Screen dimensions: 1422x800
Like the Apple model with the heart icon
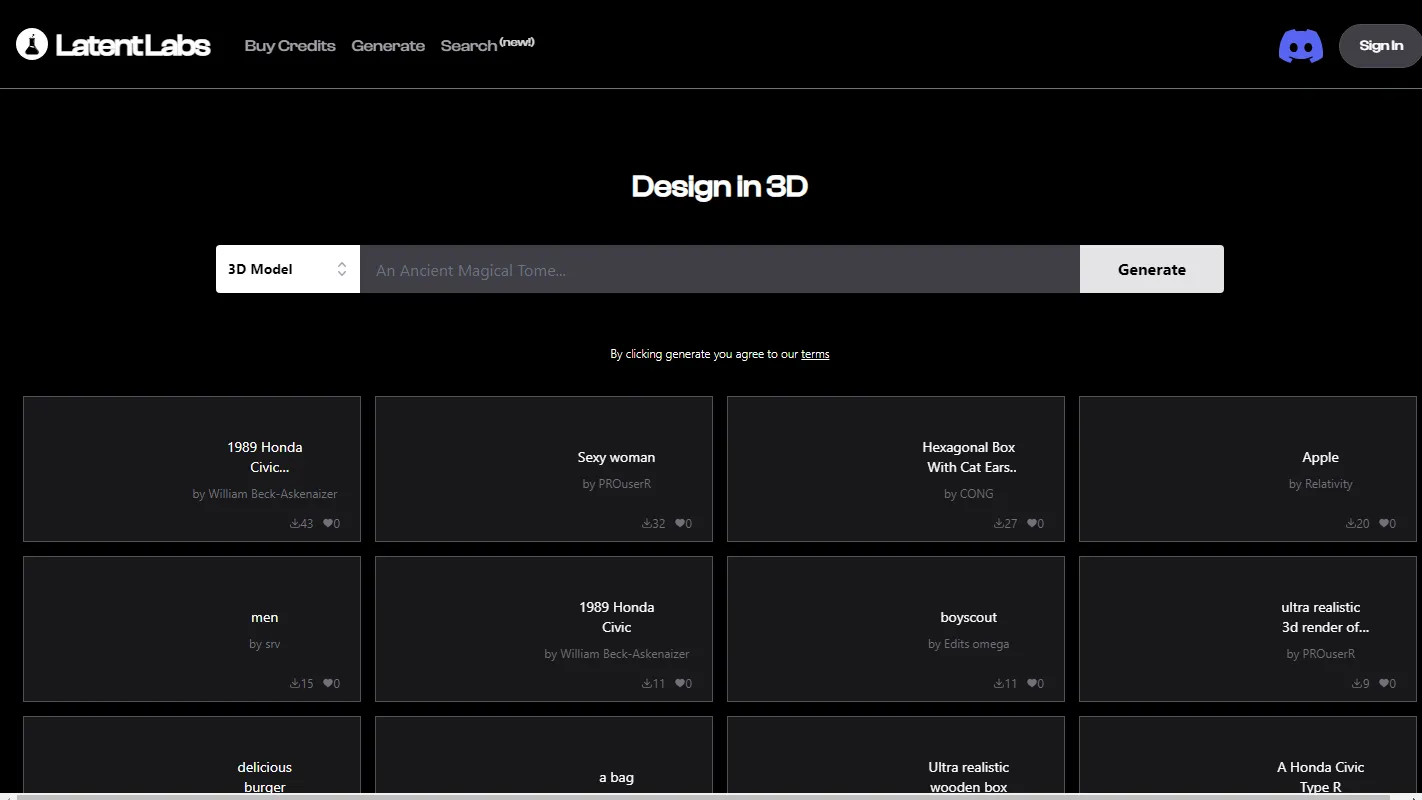1386,523
